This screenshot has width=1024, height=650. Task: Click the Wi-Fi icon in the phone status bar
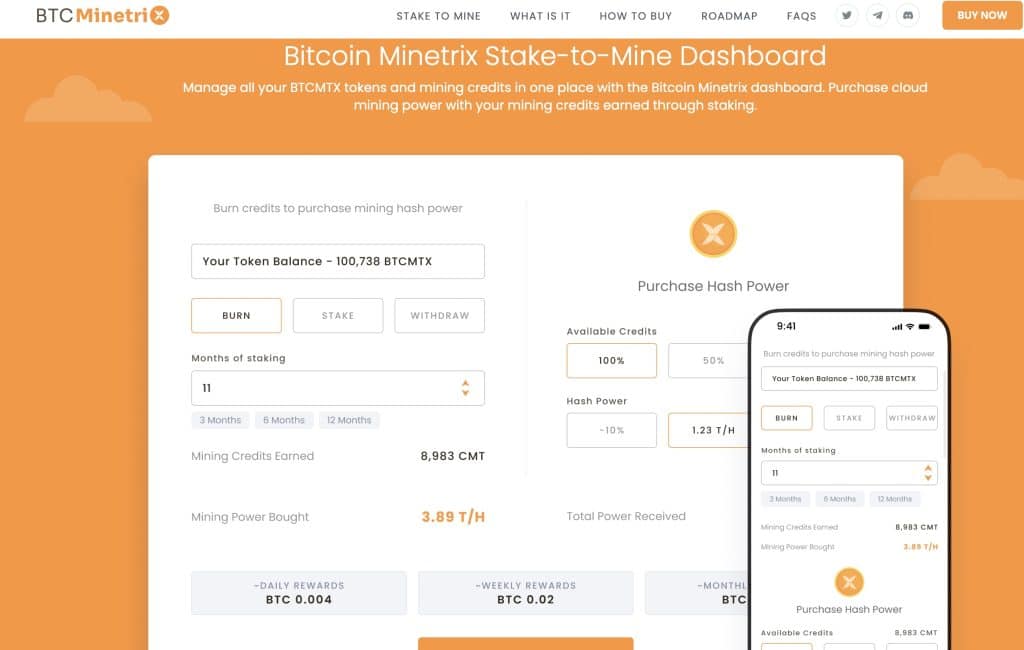[910, 326]
